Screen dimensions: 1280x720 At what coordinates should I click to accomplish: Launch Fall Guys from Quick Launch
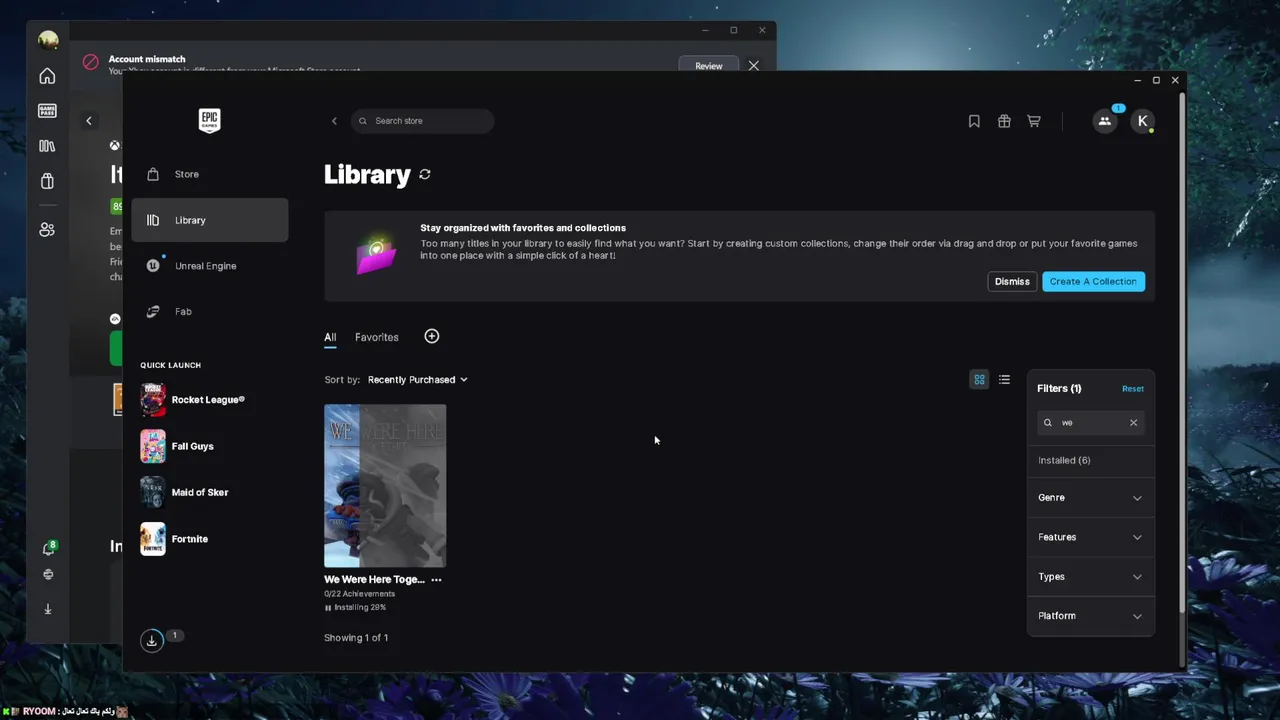tap(177, 446)
